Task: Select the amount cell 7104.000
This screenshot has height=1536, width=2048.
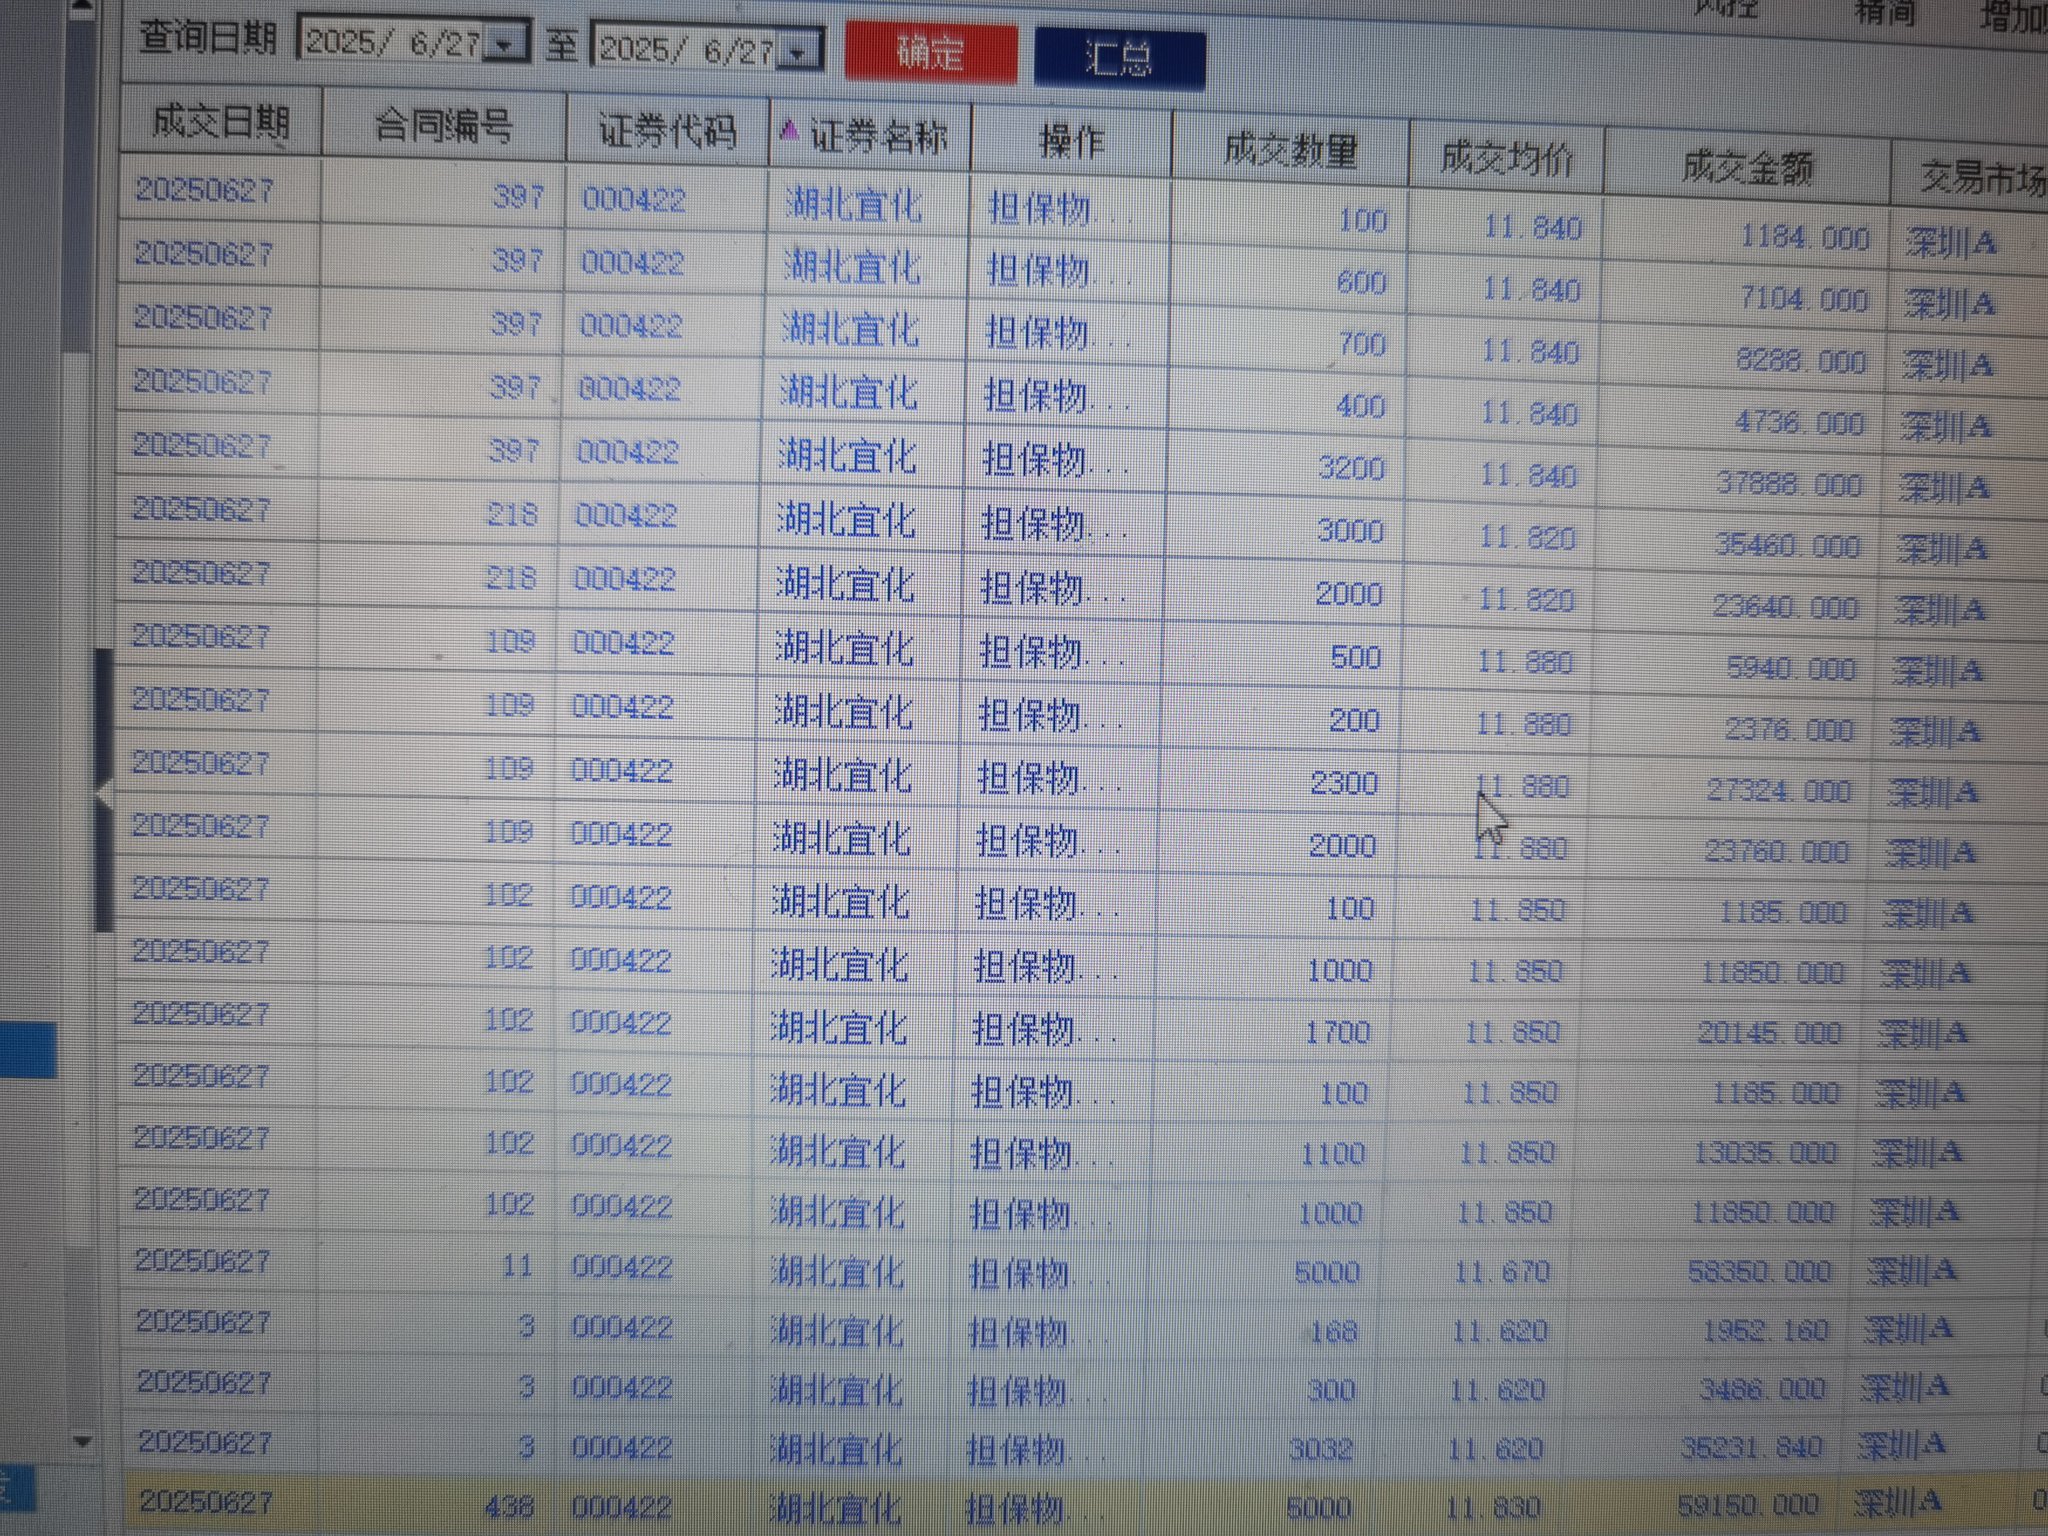Action: pyautogui.click(x=1803, y=299)
